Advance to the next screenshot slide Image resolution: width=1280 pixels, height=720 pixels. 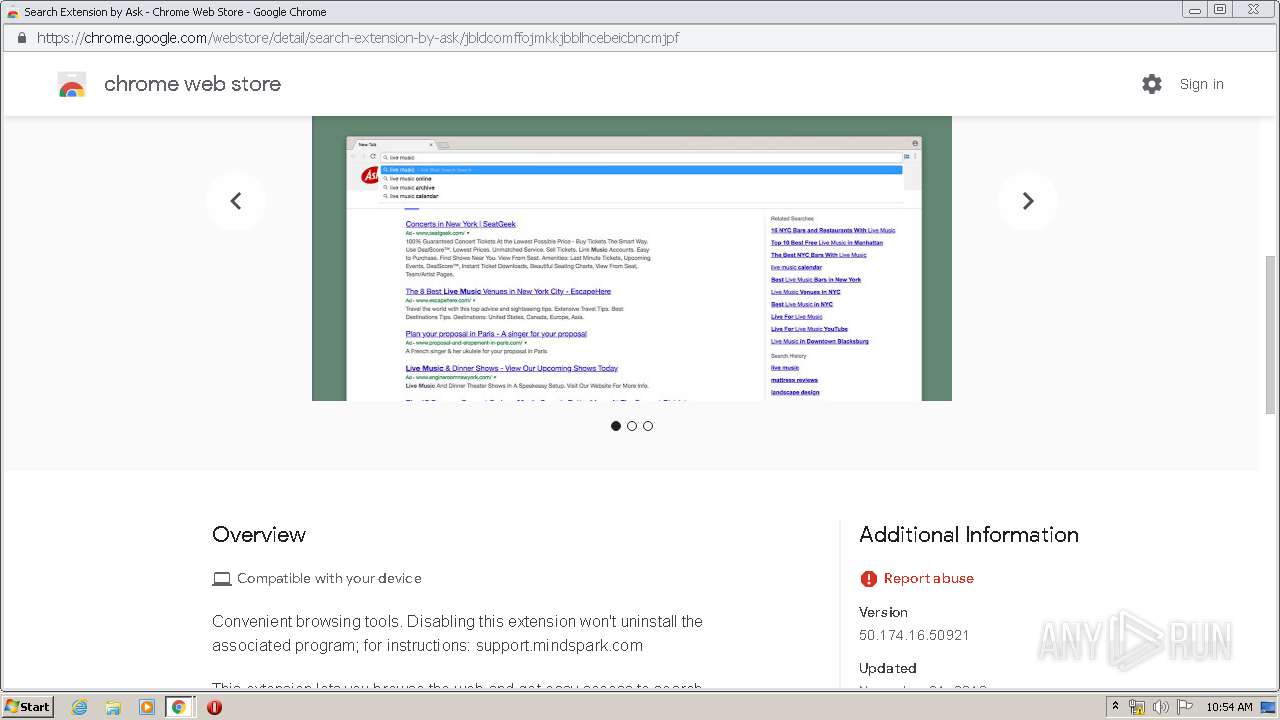(x=1027, y=201)
